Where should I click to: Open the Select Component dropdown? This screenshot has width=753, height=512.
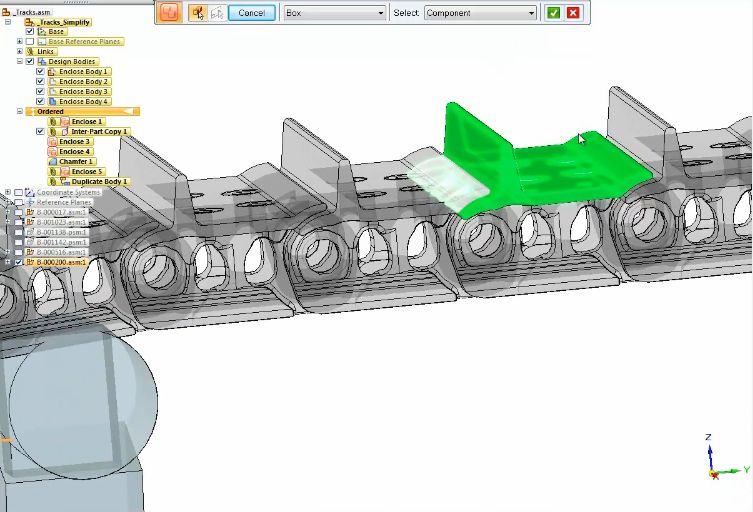click(480, 13)
